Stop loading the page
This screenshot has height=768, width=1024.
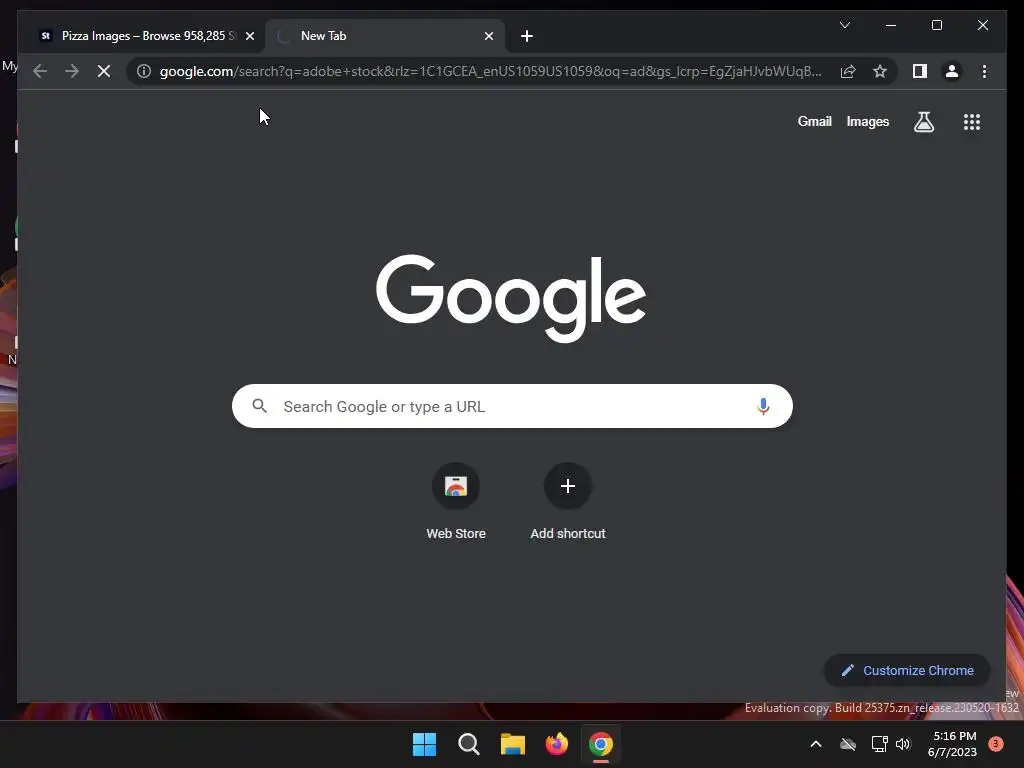[104, 71]
